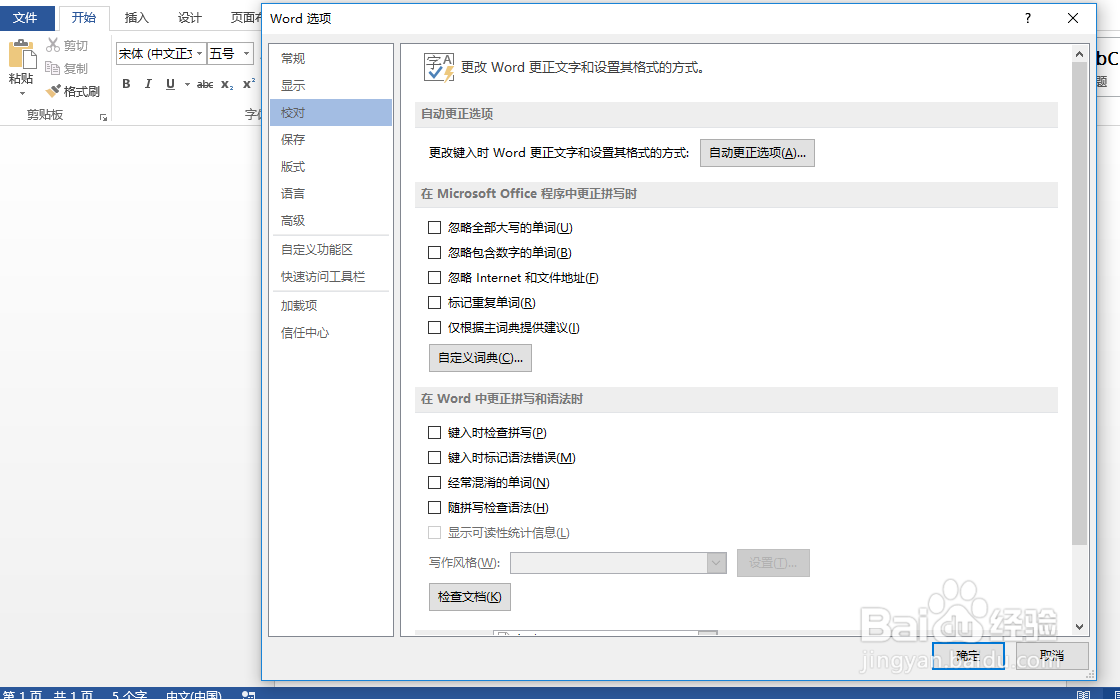This screenshot has height=699, width=1120.
Task: Click the options pane scrollbar thumb
Action: [x=1079, y=303]
